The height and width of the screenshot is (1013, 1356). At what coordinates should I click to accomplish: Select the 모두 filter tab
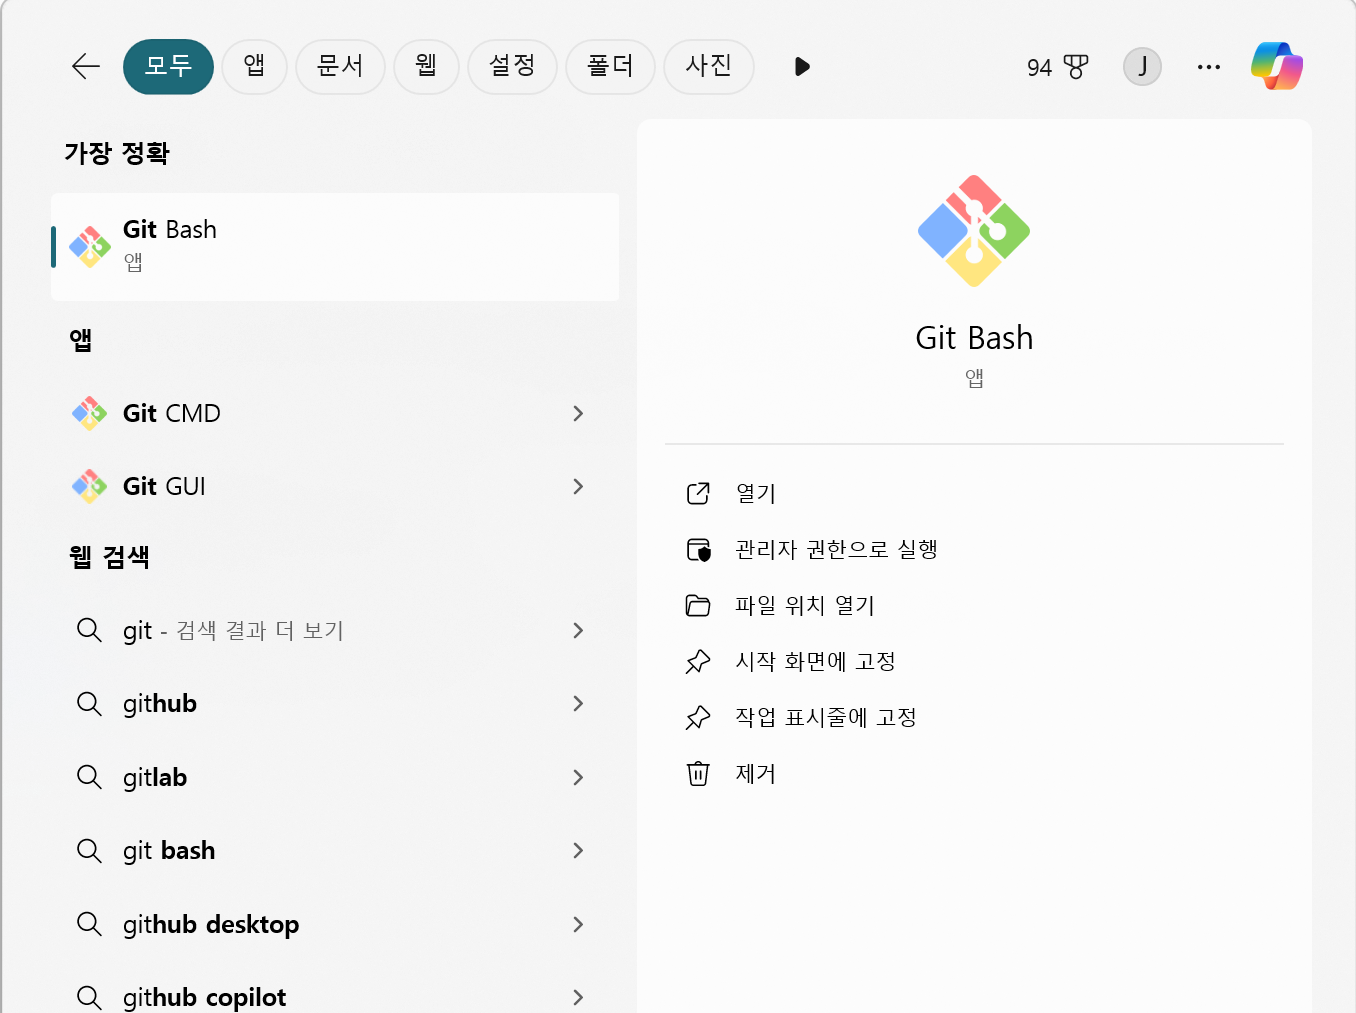coord(168,67)
